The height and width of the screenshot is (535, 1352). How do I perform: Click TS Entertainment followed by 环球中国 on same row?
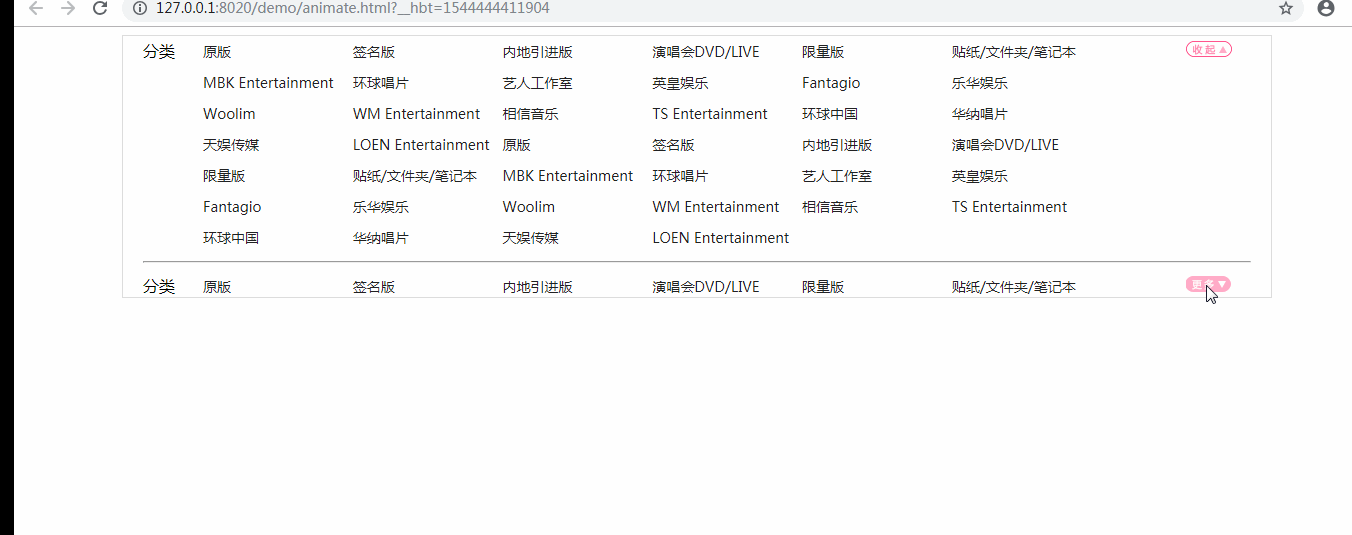(x=710, y=114)
